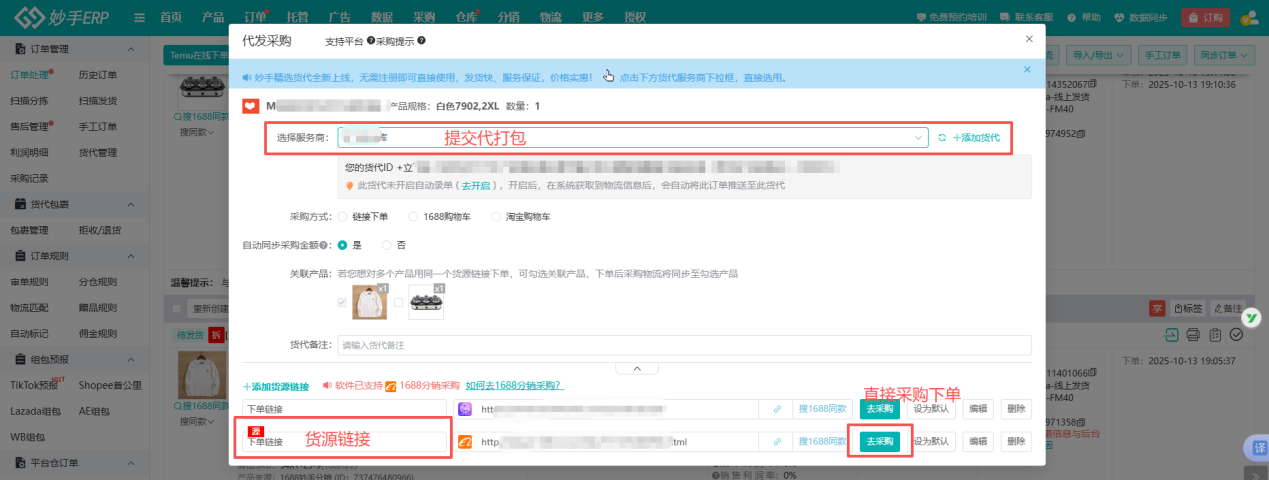Click the user avatar icon in the top bar
The image size is (1269, 480).
coord(1248,17)
